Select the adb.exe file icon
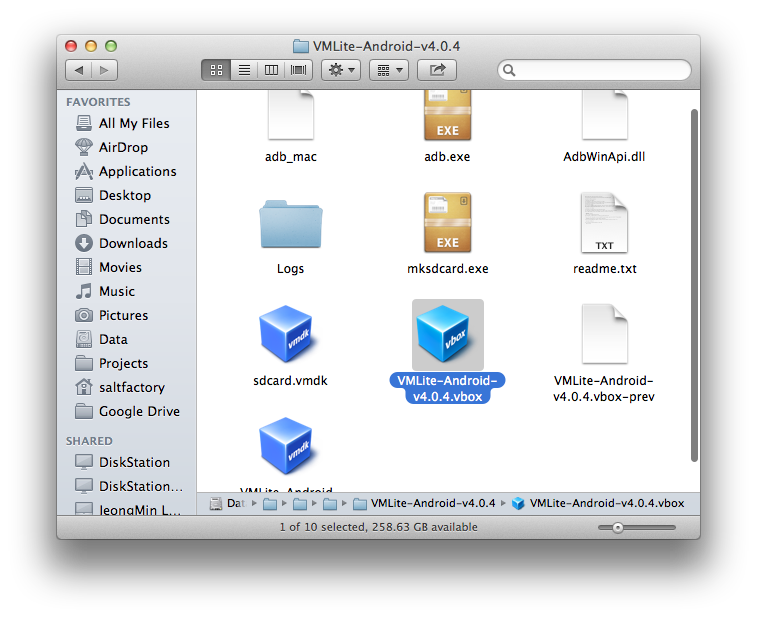The image size is (757, 618). (448, 115)
